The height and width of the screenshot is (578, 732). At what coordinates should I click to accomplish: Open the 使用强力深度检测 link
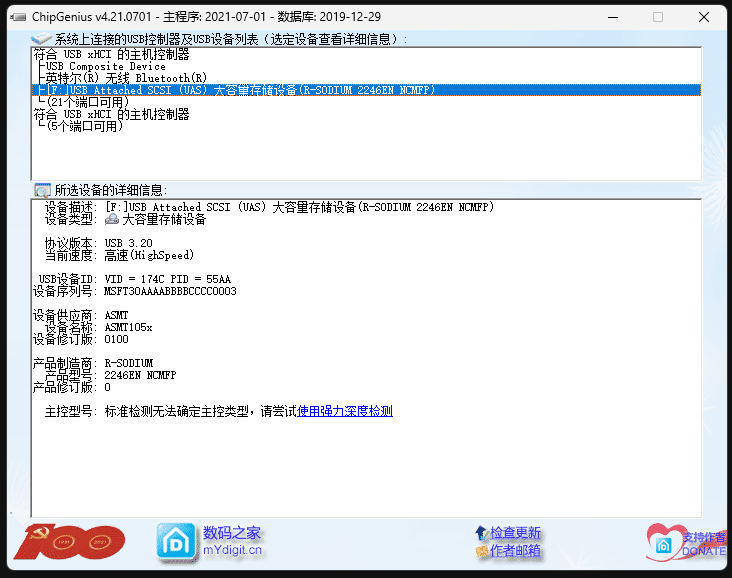[345, 411]
